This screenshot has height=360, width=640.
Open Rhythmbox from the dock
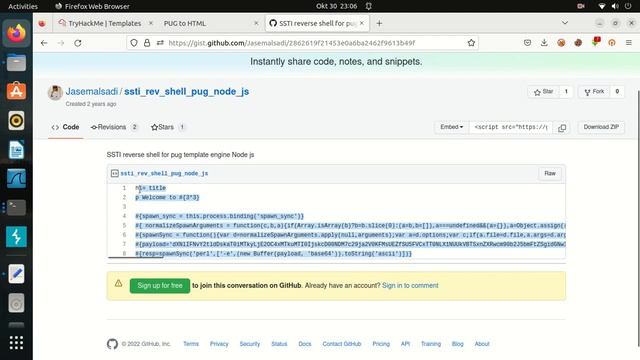(x=16, y=120)
